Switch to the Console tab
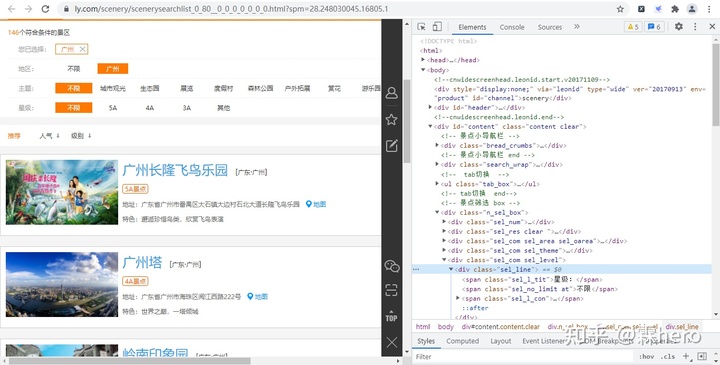Viewport: 720px width, 365px height. (512, 27)
